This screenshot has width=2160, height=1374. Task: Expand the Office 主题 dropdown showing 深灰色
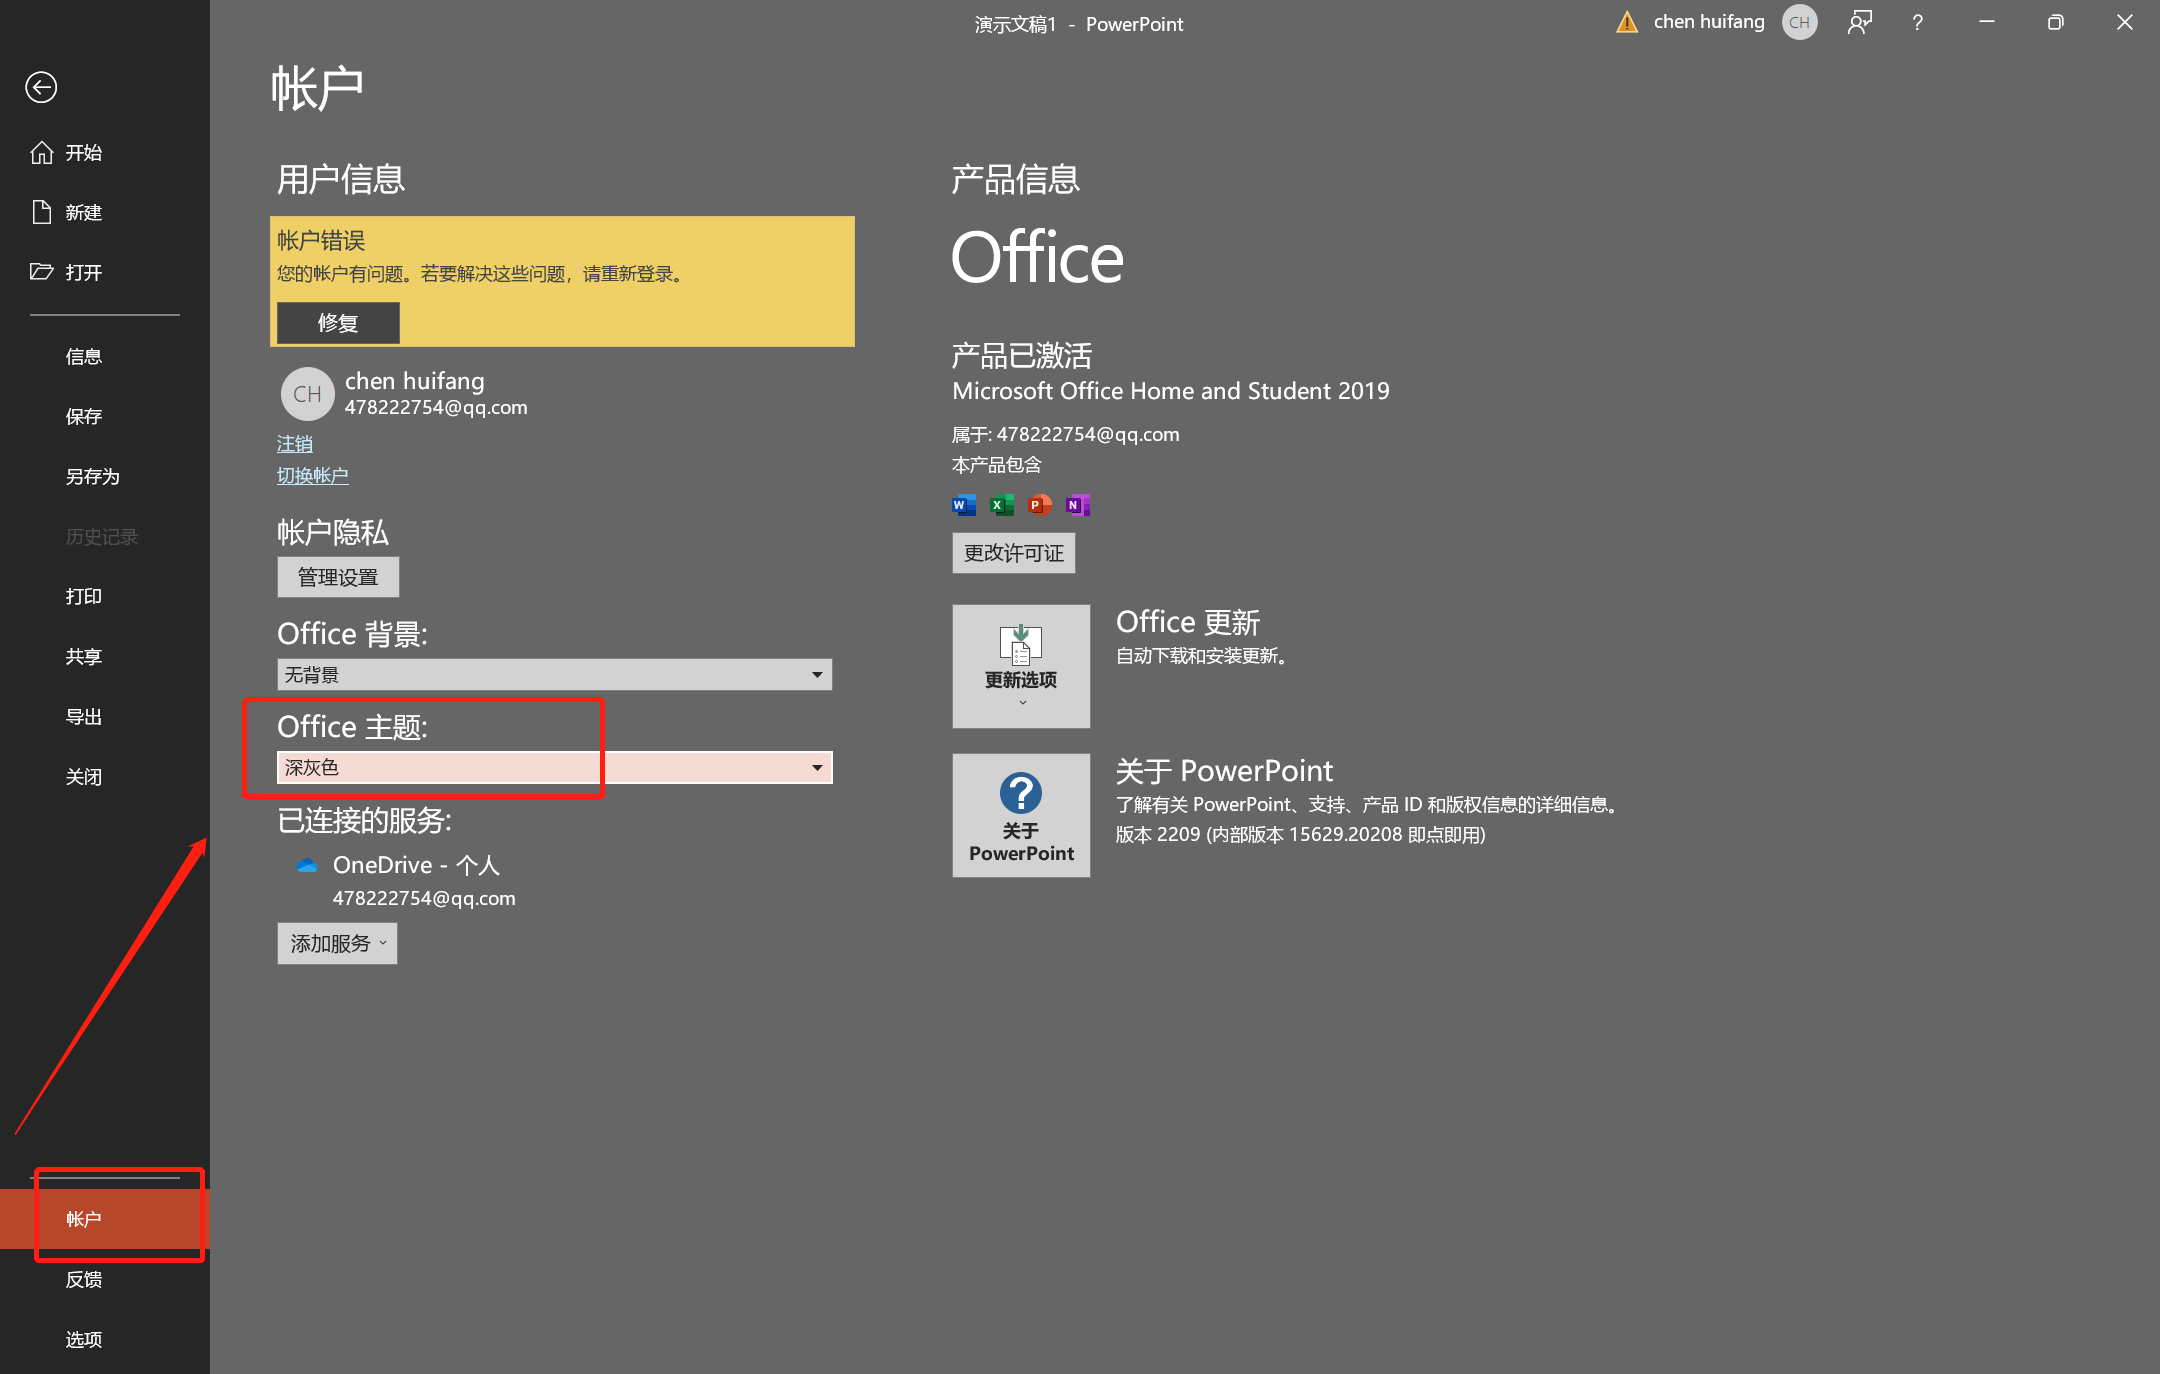[554, 767]
